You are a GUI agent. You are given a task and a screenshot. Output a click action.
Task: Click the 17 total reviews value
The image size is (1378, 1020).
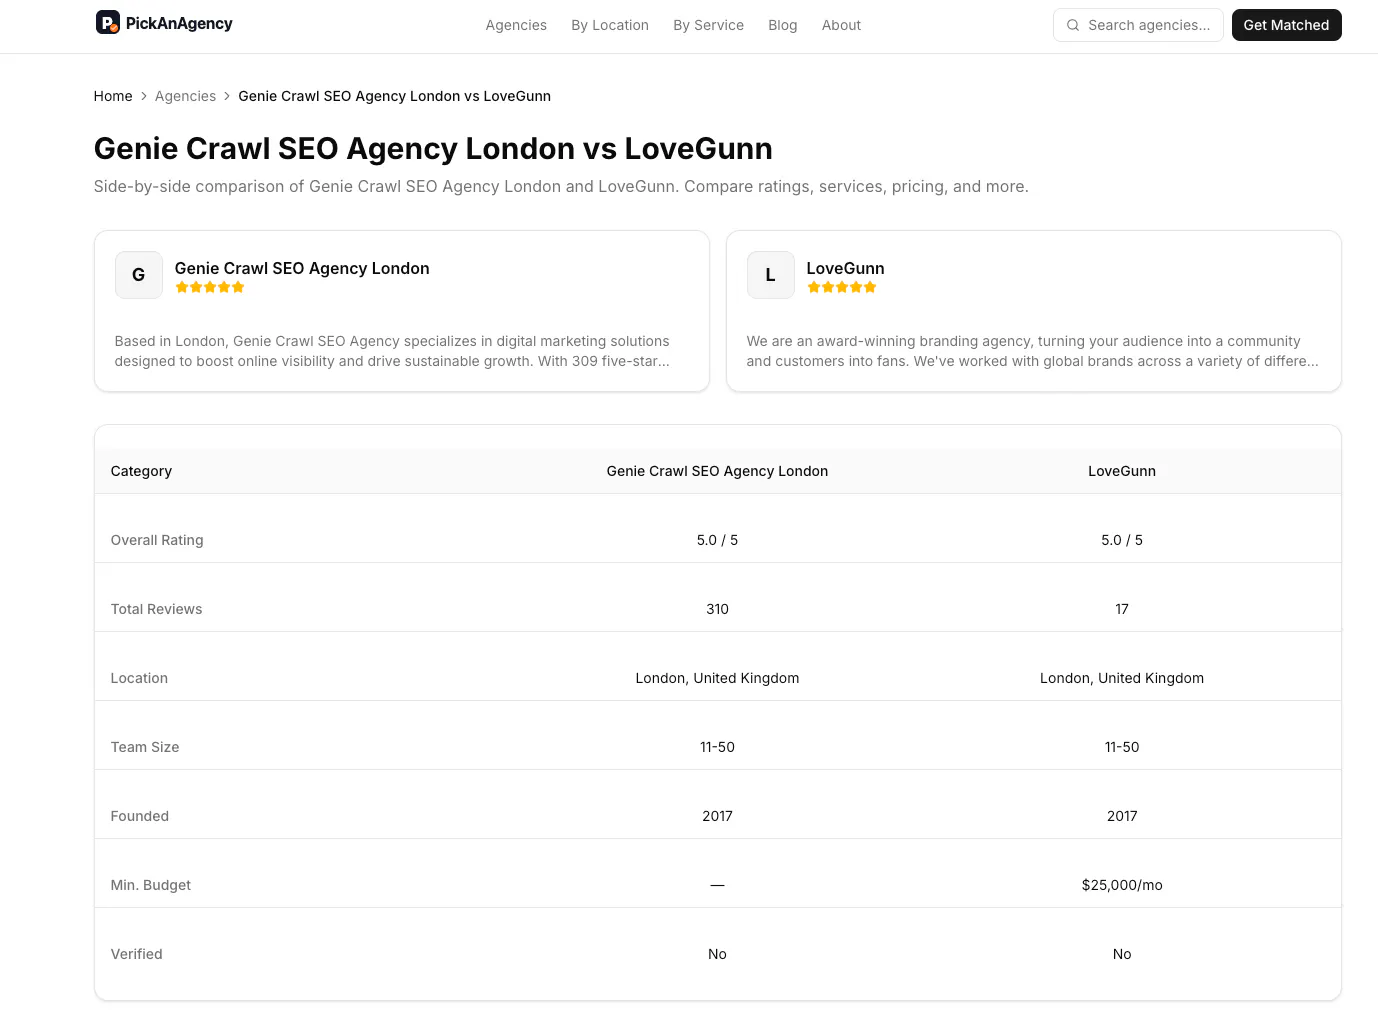click(x=1122, y=609)
